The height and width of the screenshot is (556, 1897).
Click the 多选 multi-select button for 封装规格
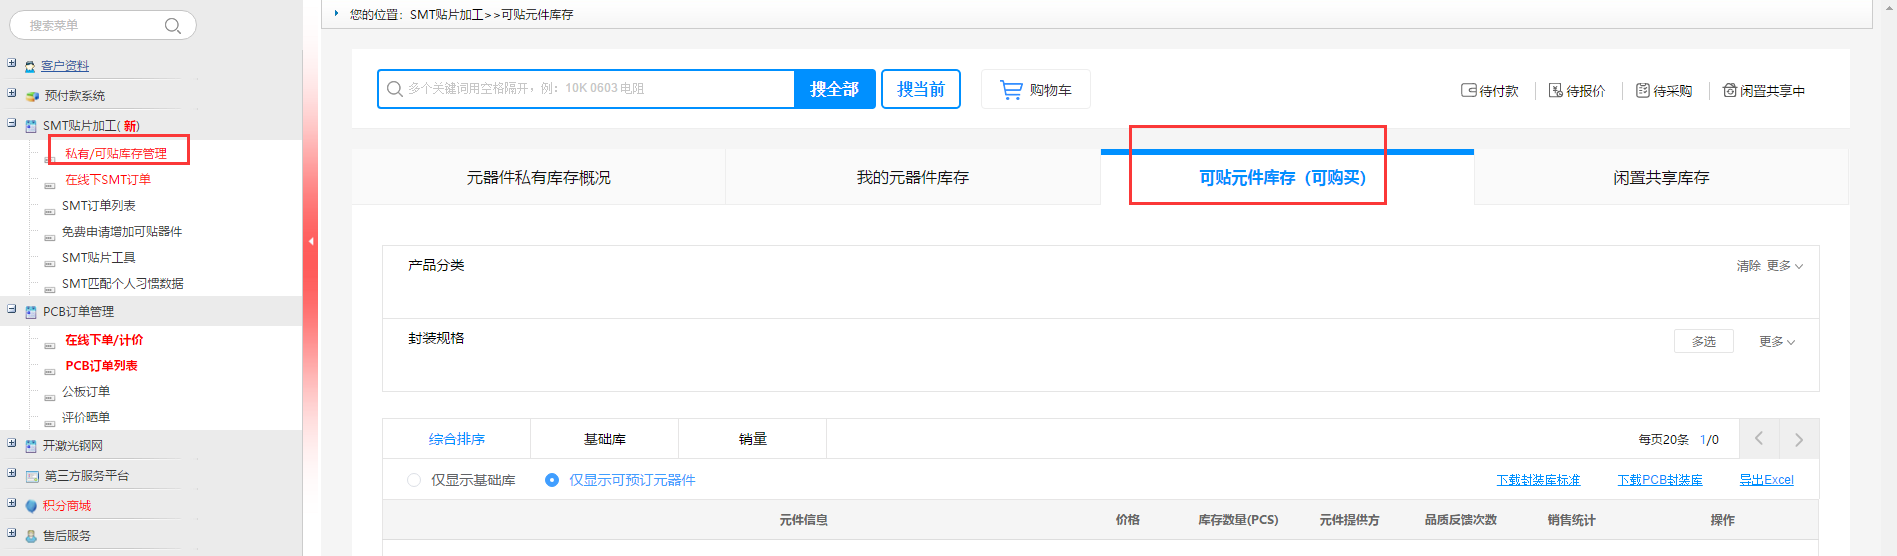click(x=1703, y=342)
